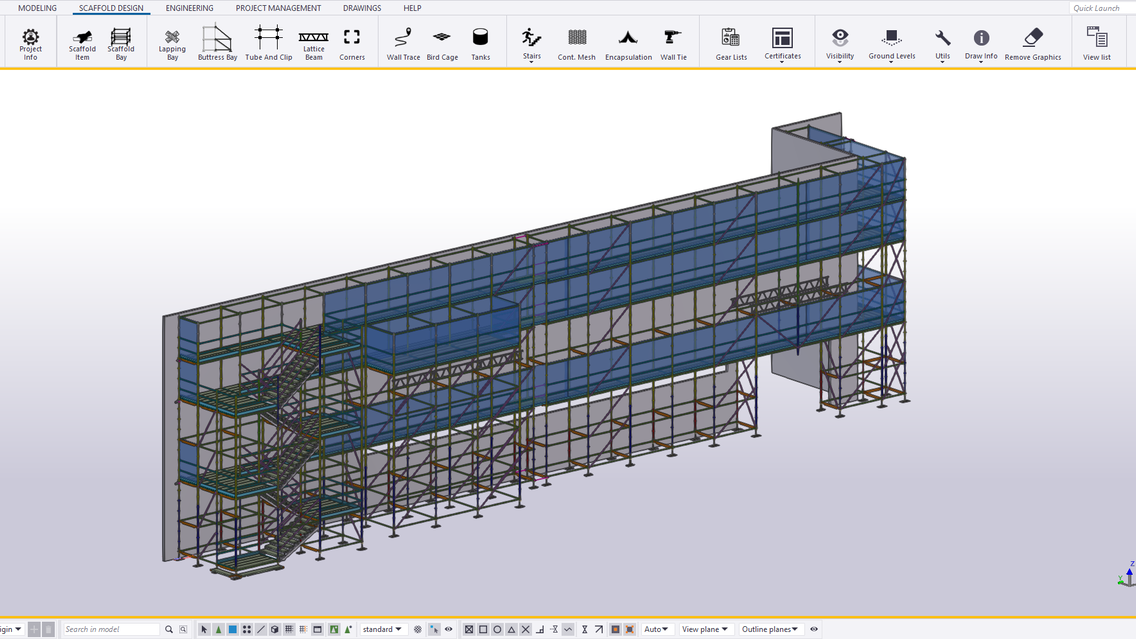
Task: Select the Scaffold Bay tool
Action: point(120,42)
